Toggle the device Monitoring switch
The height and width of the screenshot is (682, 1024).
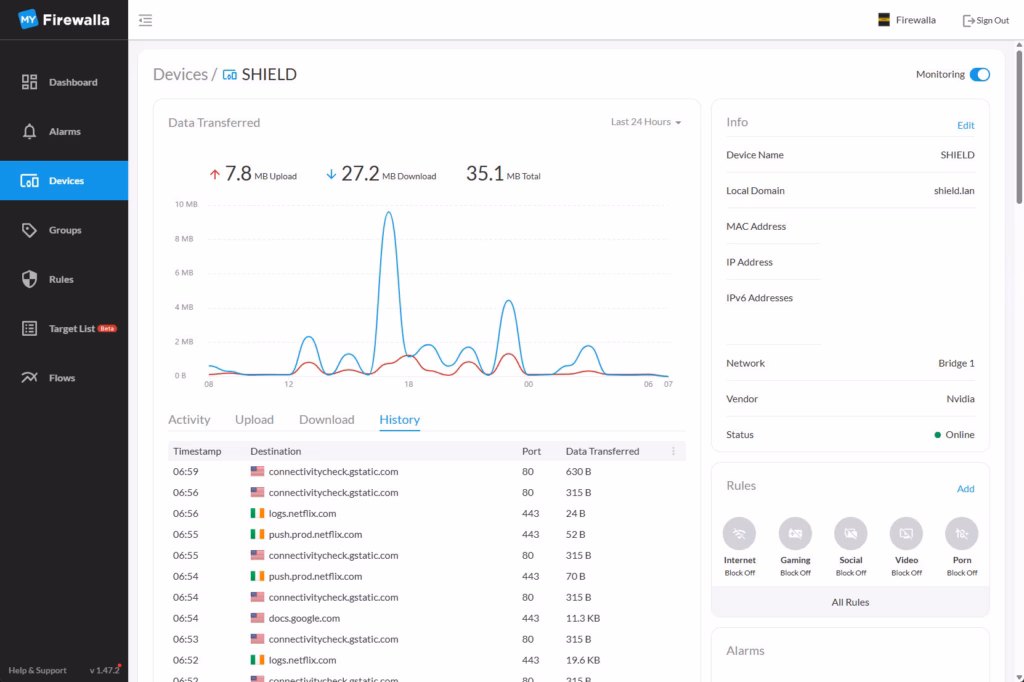[979, 75]
